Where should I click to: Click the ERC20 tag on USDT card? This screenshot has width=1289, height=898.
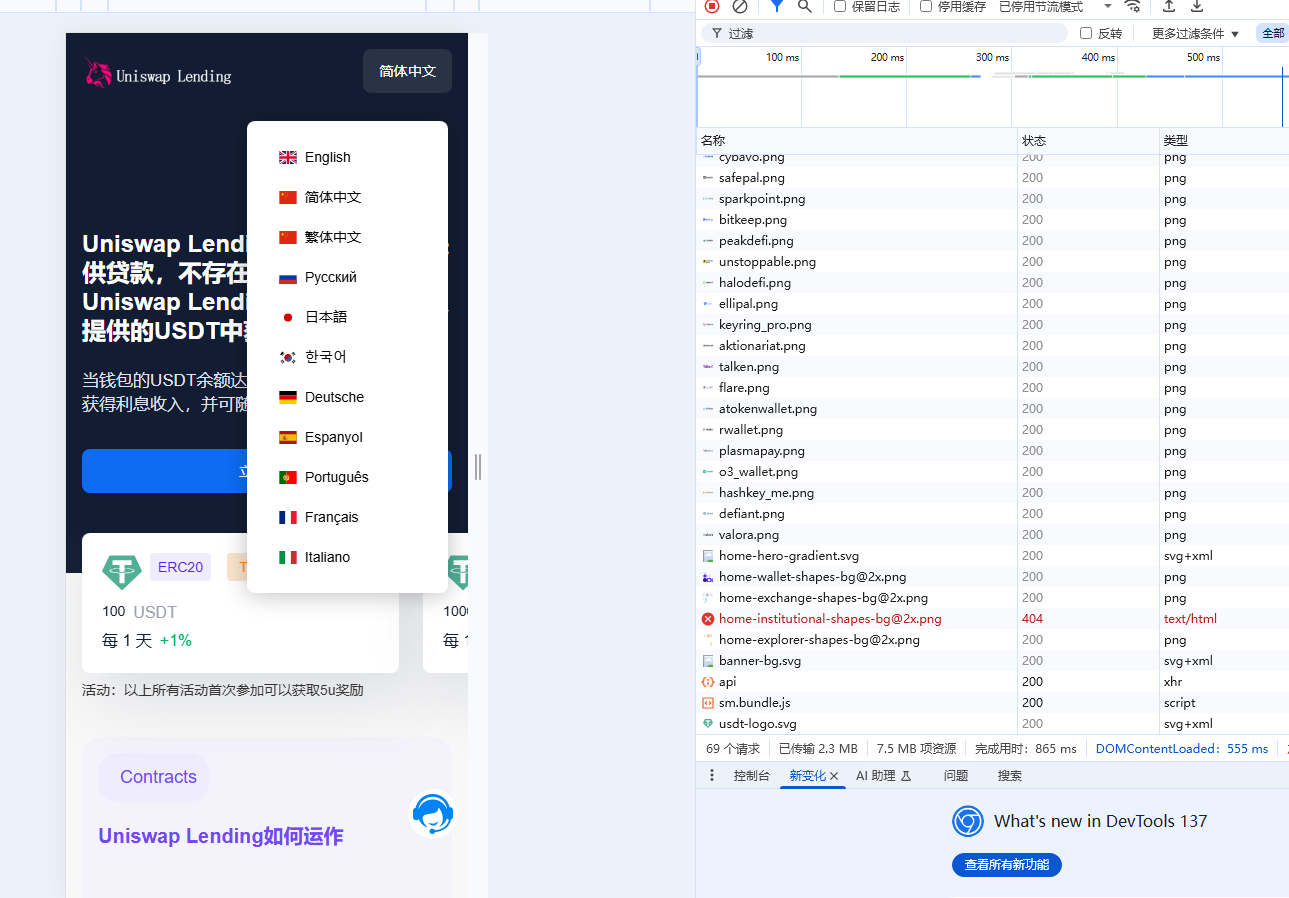point(181,567)
